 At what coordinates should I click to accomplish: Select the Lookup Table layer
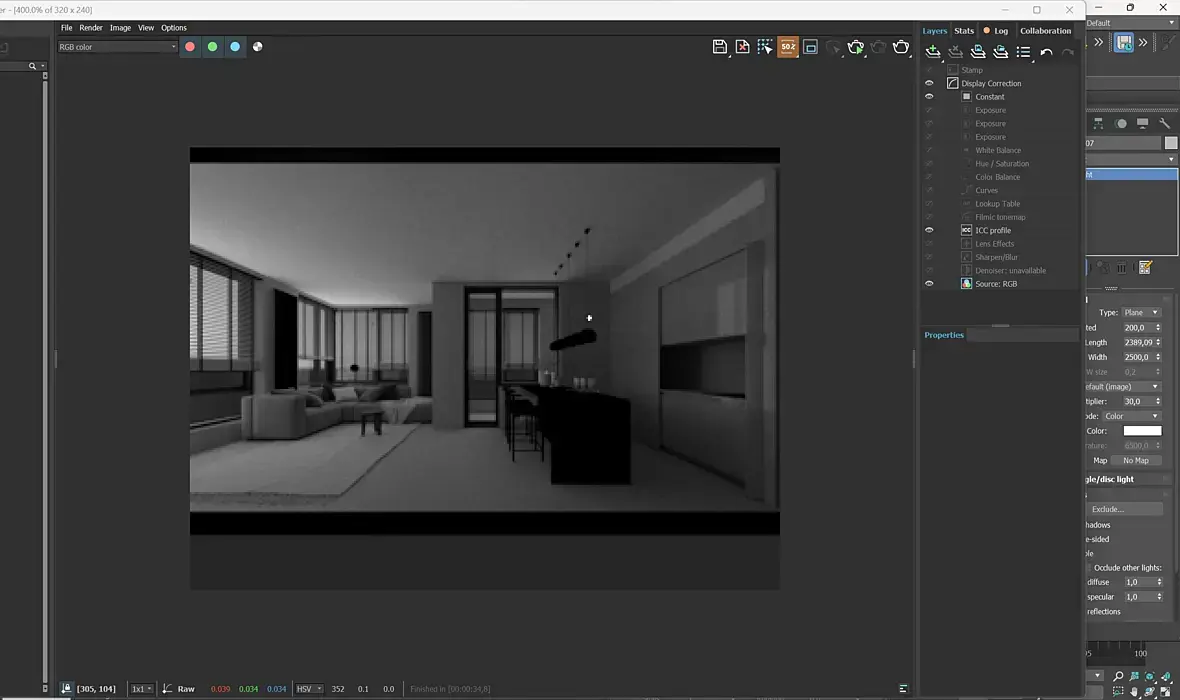[x=998, y=204]
